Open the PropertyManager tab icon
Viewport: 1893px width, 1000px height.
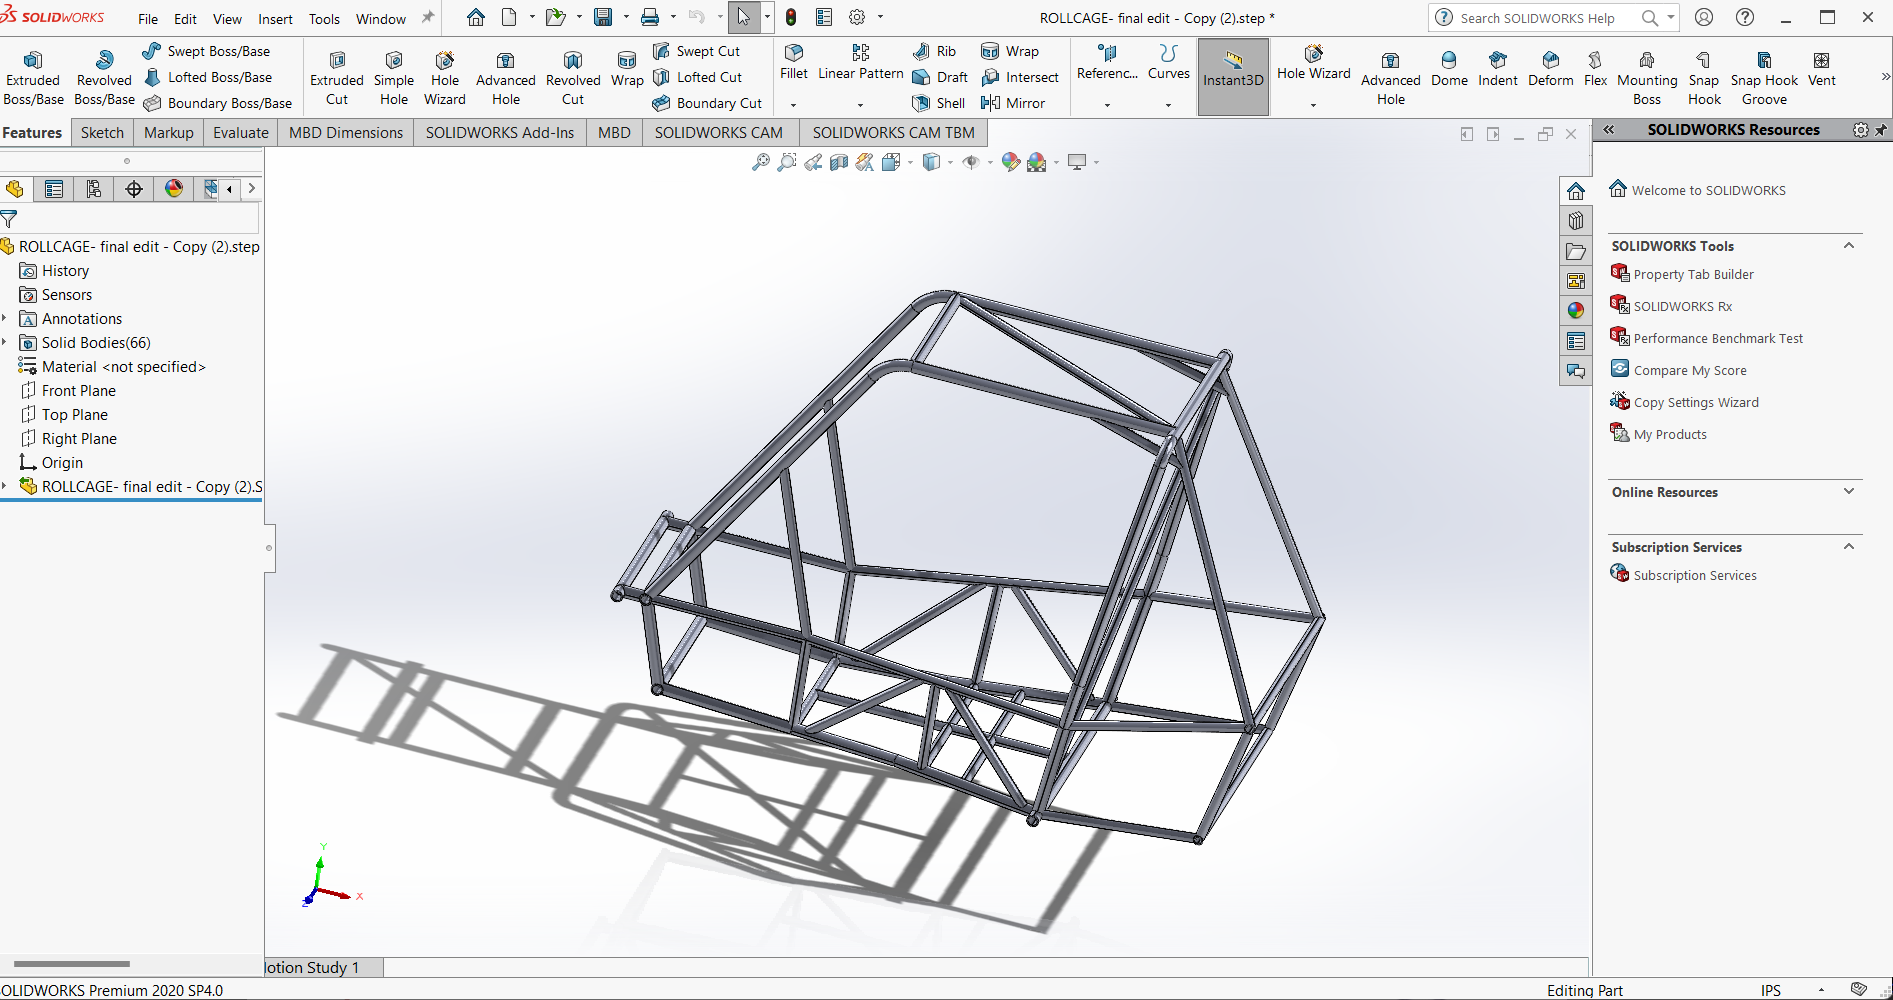(54, 189)
